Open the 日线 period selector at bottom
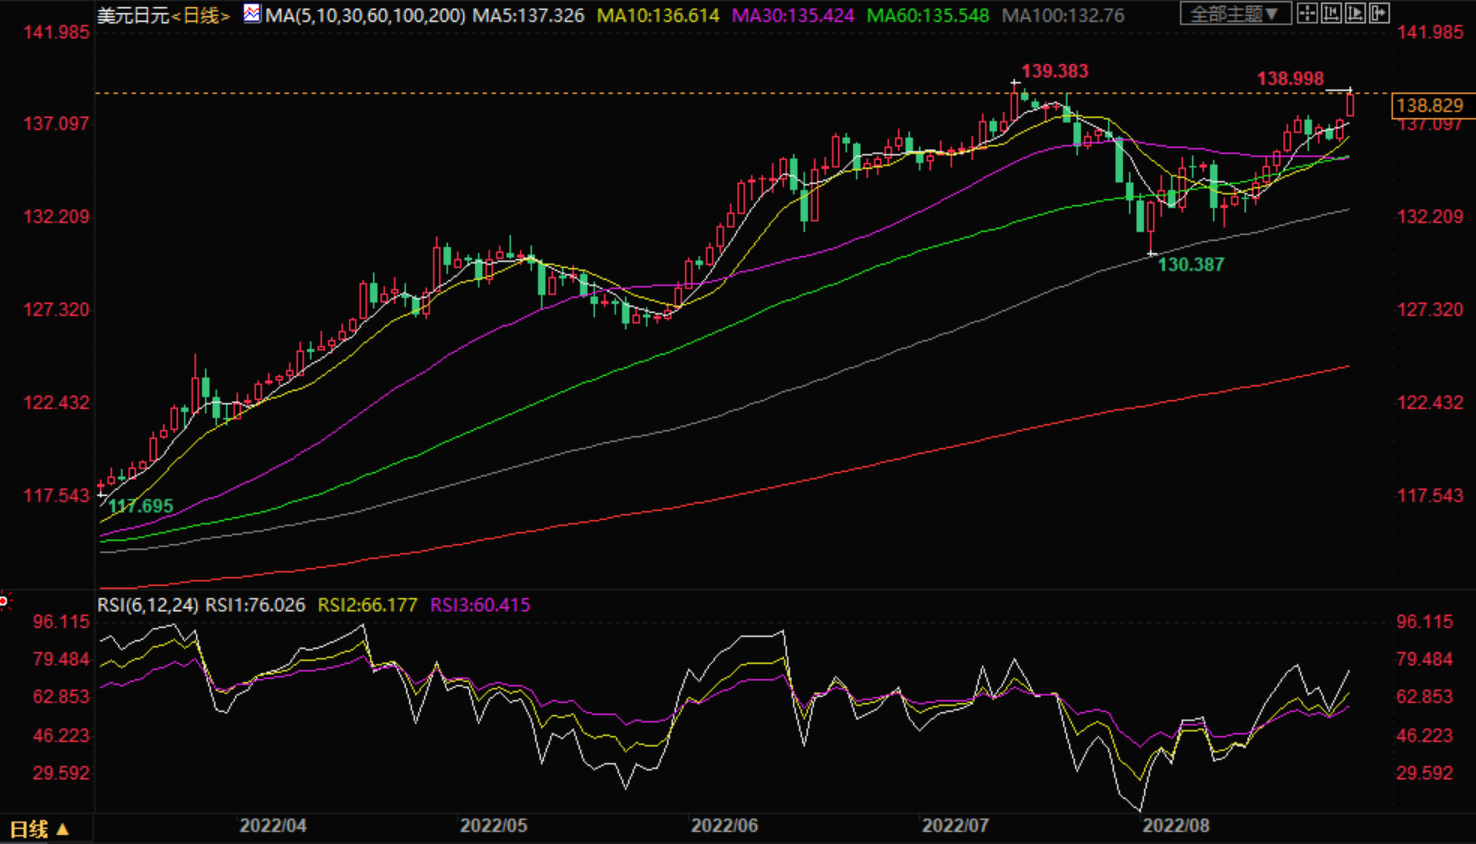Screen dimensions: 1476x844 pyautogui.click(x=40, y=829)
